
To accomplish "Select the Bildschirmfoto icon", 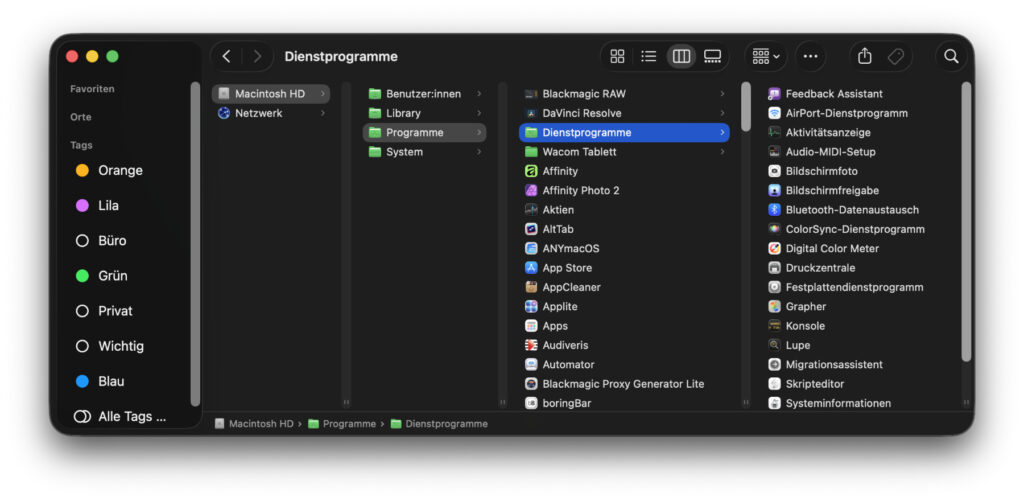I will click(x=774, y=171).
